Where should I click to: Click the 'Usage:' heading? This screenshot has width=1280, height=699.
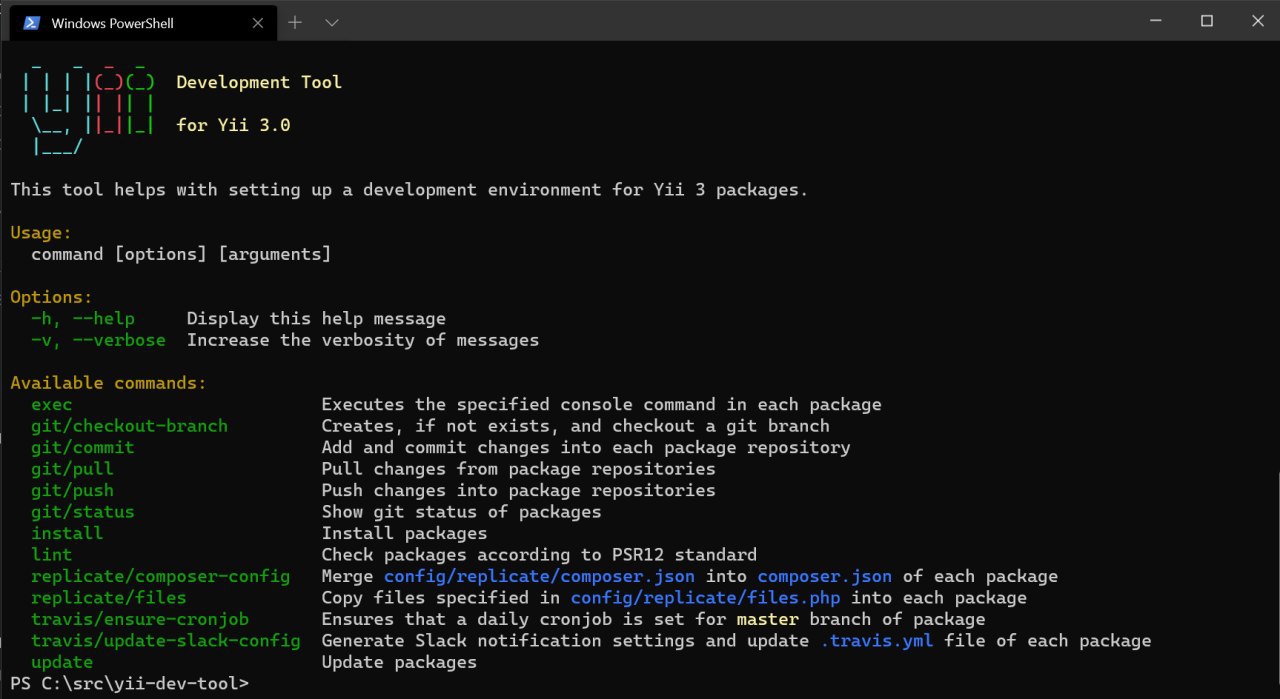click(x=41, y=233)
